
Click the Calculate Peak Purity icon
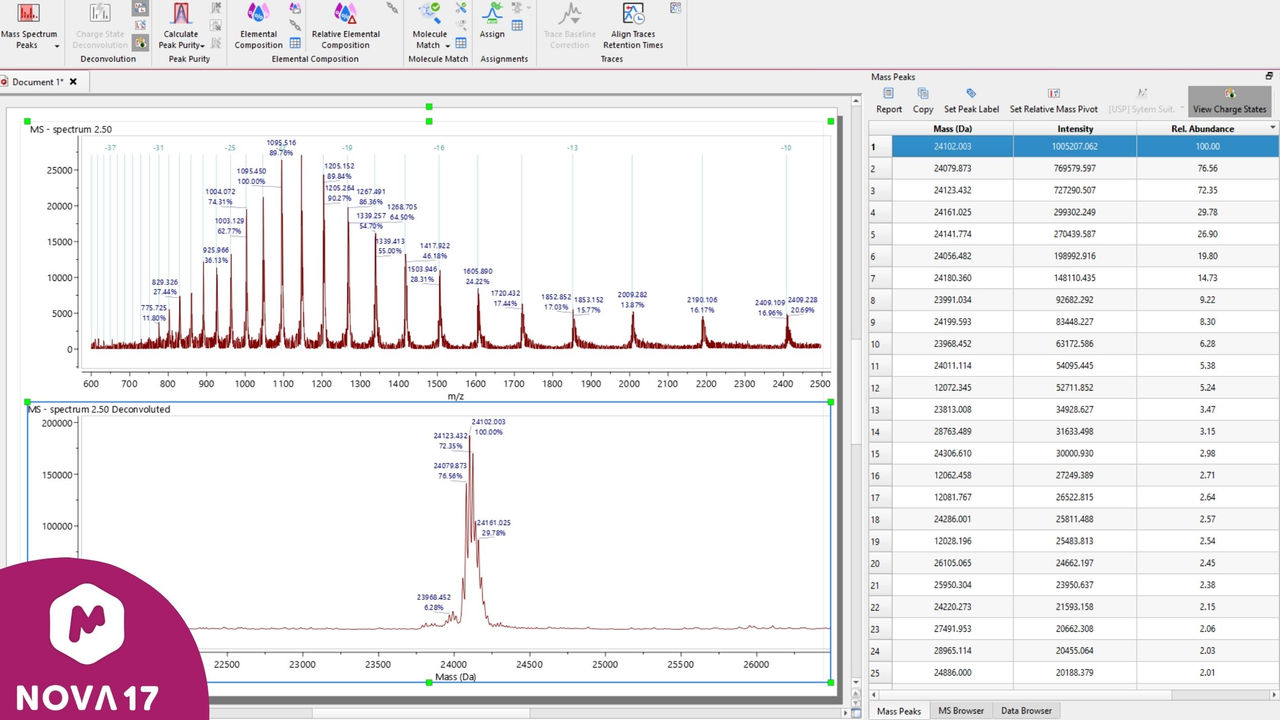(x=181, y=14)
